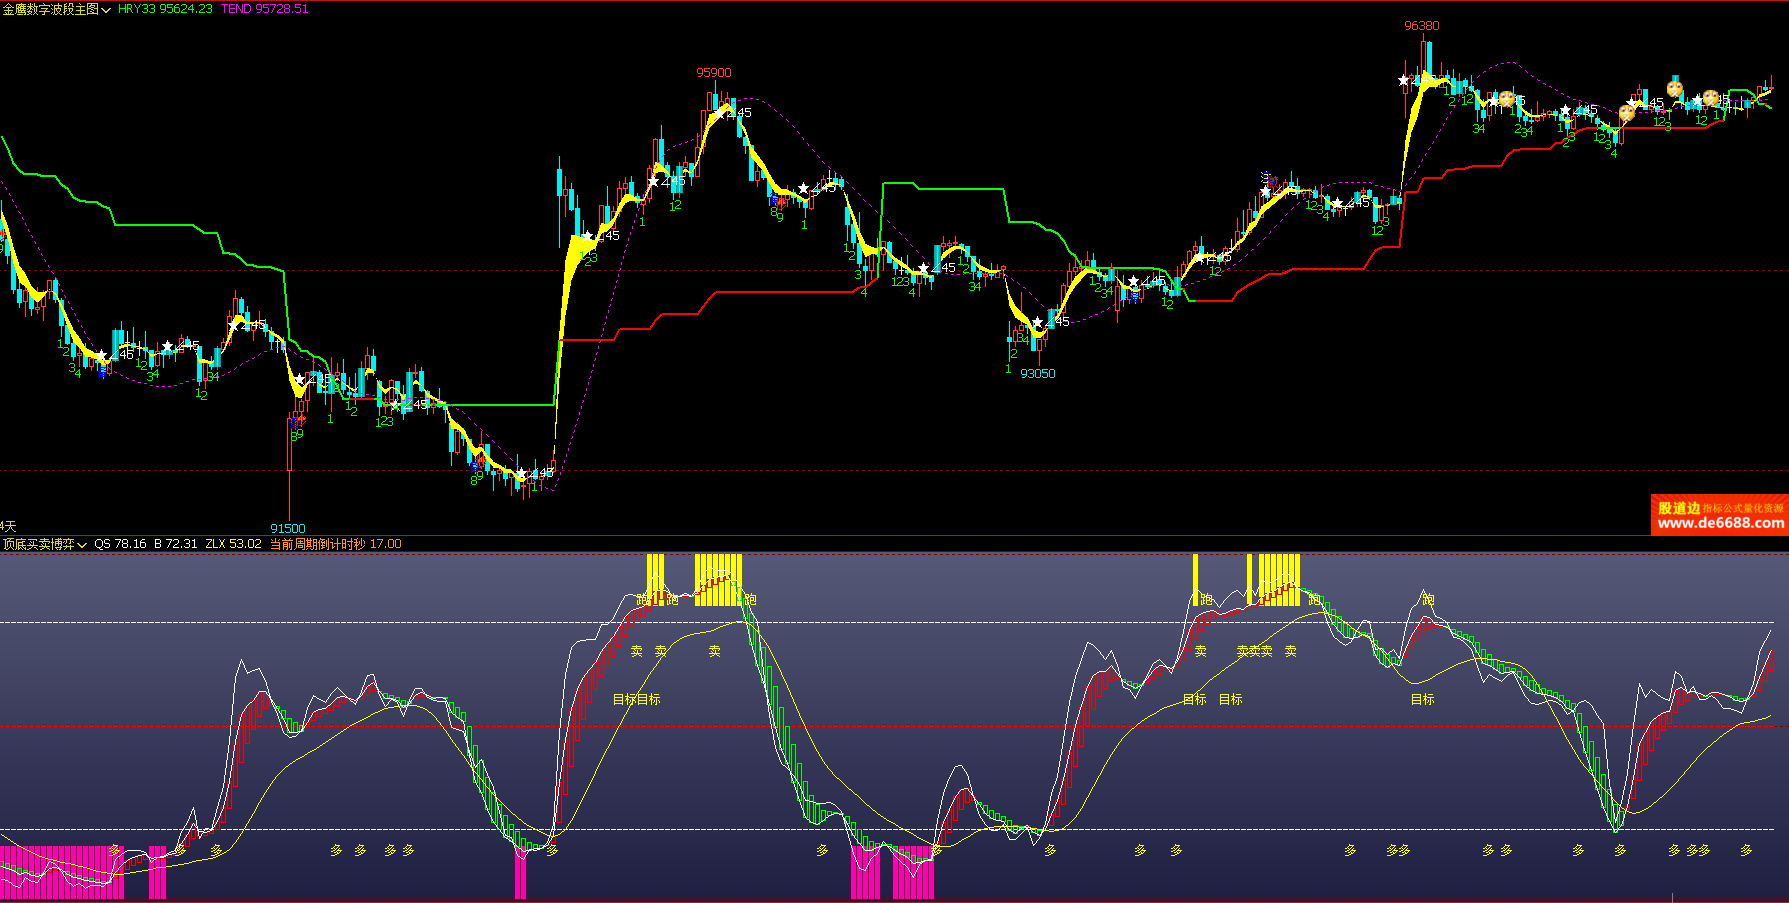Click the star marker beside the 95900 peak
Screen dimensions: 1789x903
tap(720, 113)
